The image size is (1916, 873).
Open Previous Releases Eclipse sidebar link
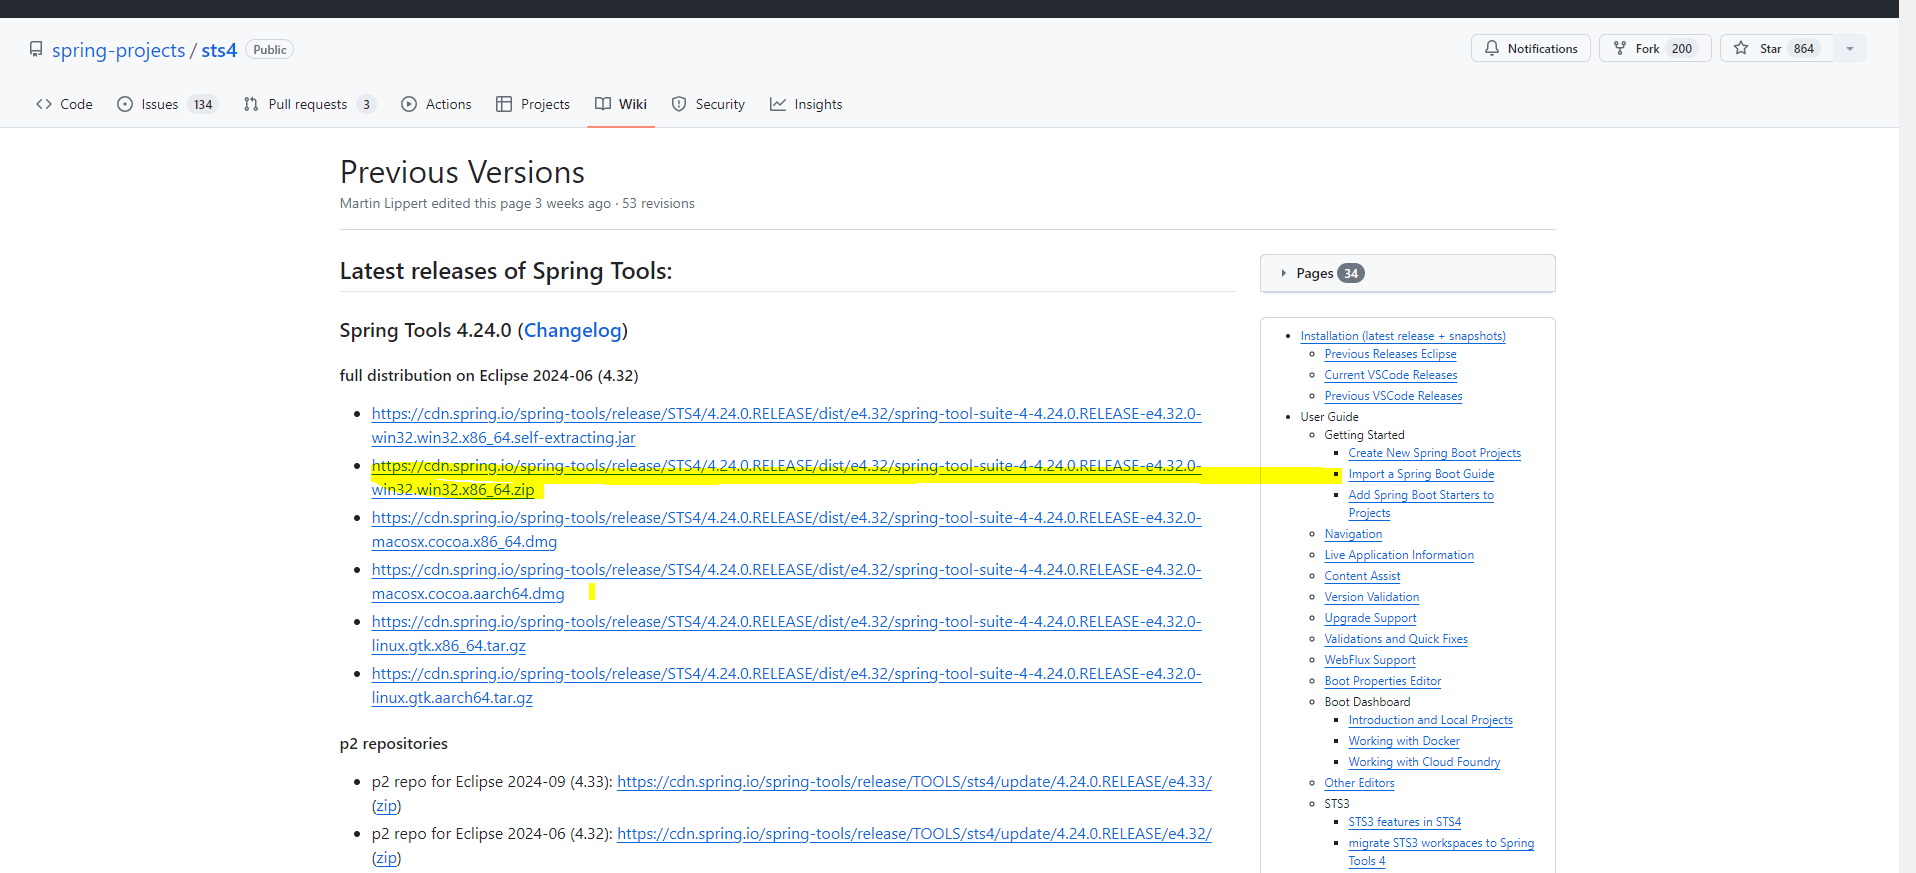coord(1390,354)
